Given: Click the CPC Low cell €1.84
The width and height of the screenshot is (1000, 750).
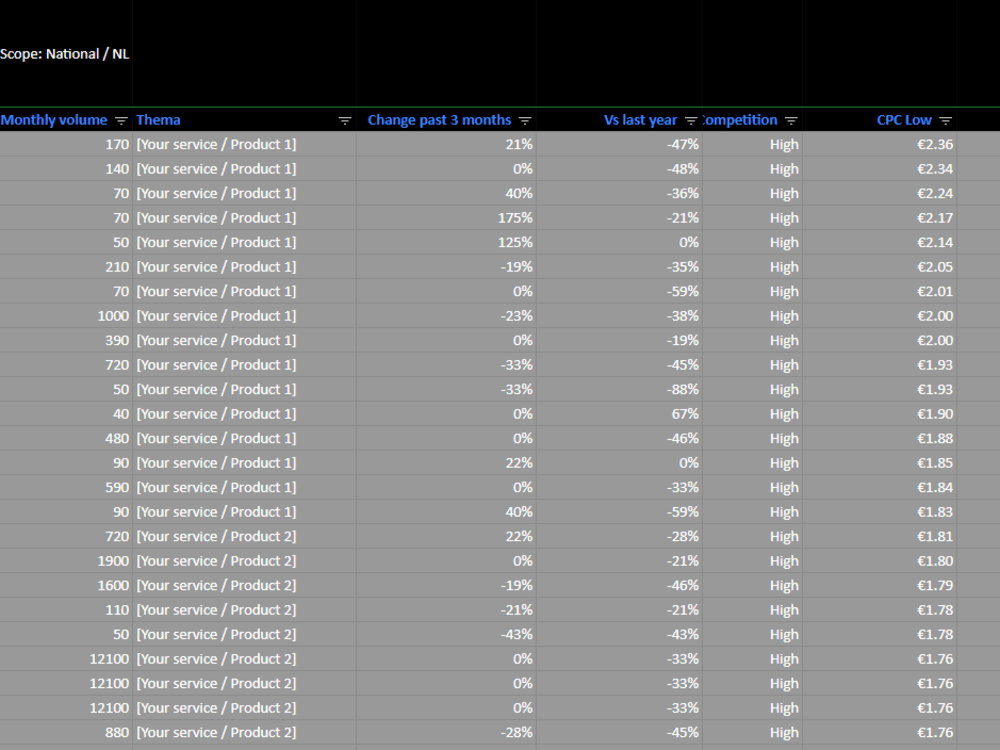Looking at the screenshot, I should [x=879, y=487].
